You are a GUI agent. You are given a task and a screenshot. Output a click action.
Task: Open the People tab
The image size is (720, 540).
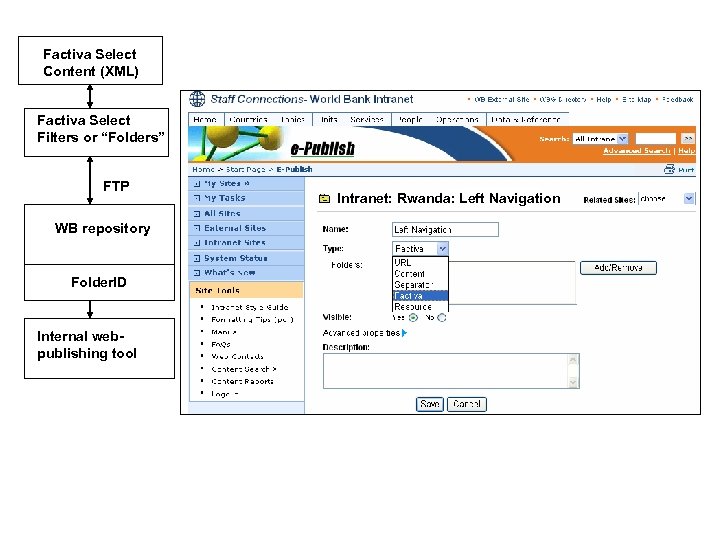click(x=410, y=119)
